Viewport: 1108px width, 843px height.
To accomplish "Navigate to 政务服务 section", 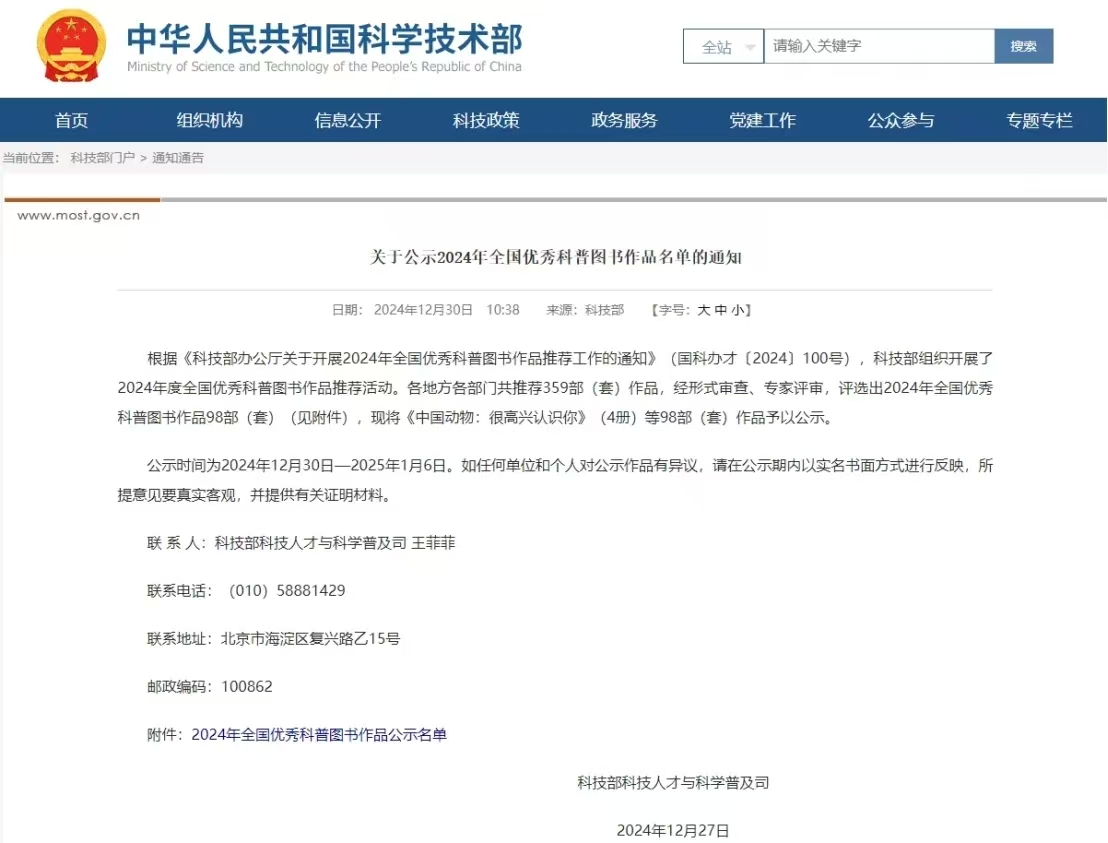I will (624, 121).
